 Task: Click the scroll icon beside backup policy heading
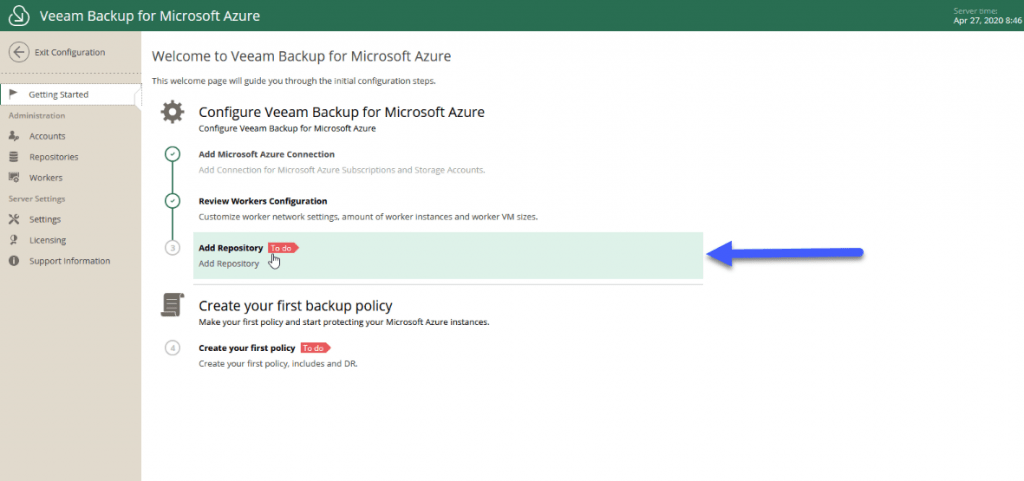pyautogui.click(x=172, y=305)
